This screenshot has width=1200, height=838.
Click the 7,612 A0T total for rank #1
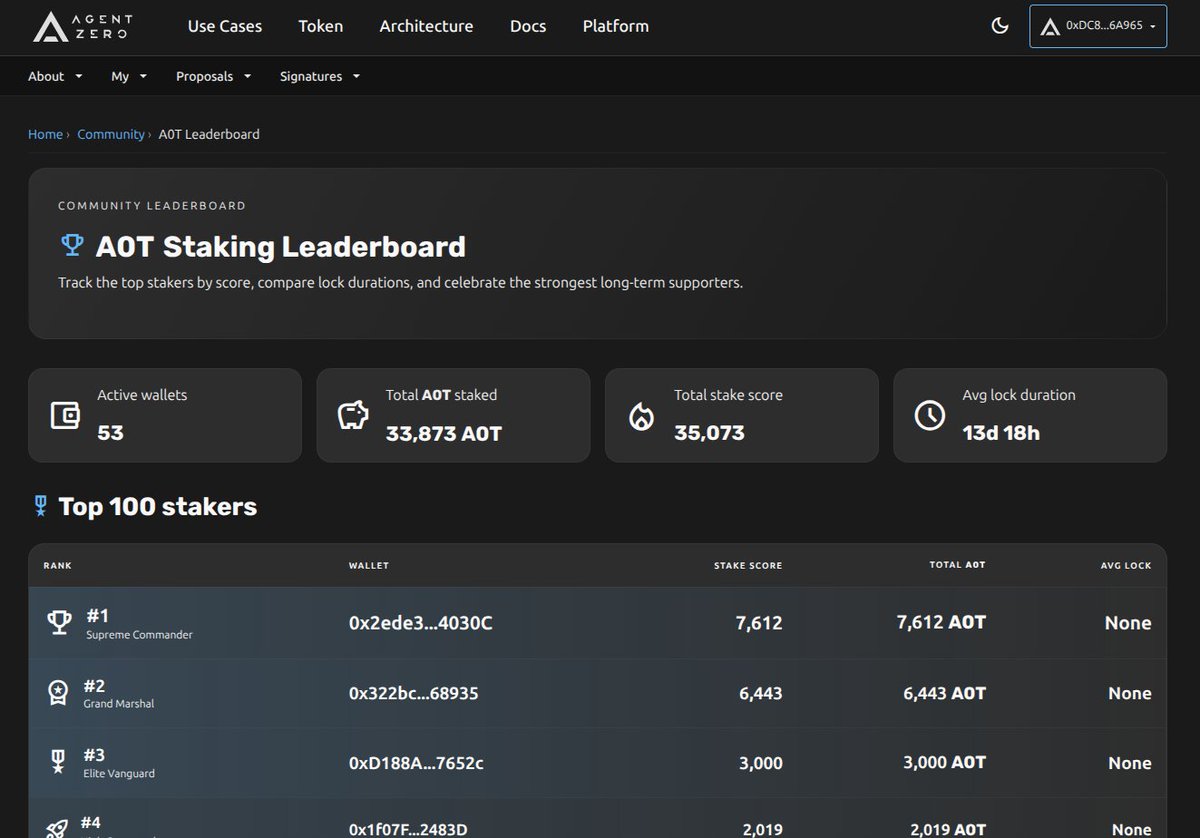click(x=941, y=622)
